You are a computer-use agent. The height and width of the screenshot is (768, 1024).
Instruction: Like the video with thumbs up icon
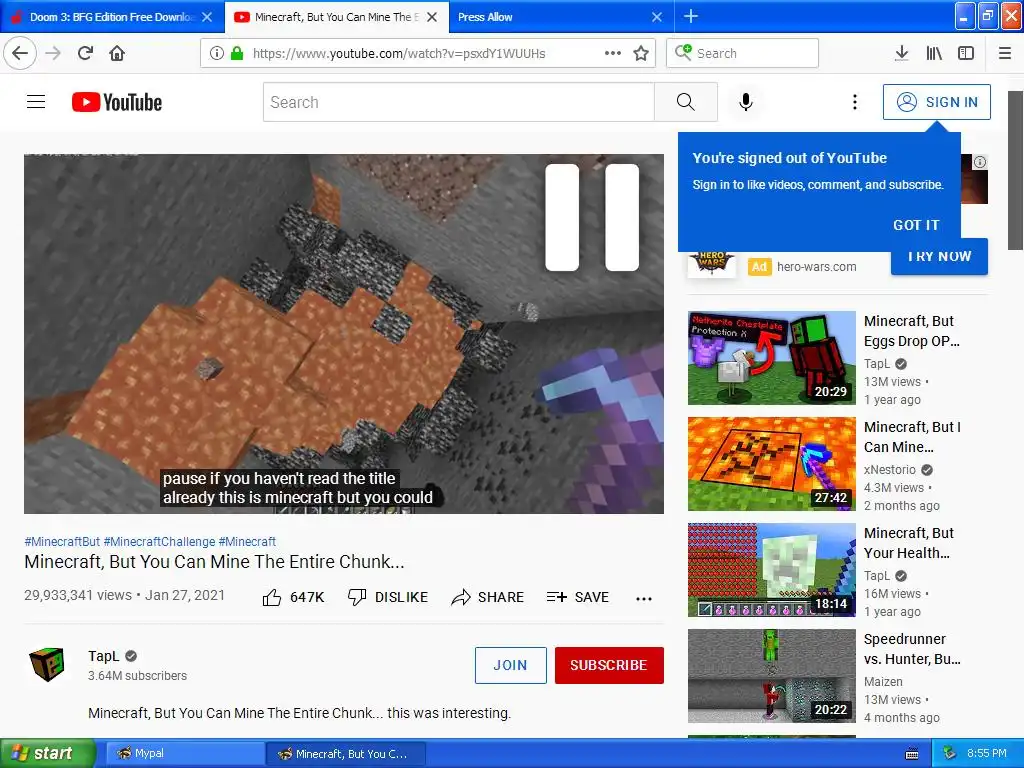(x=272, y=597)
